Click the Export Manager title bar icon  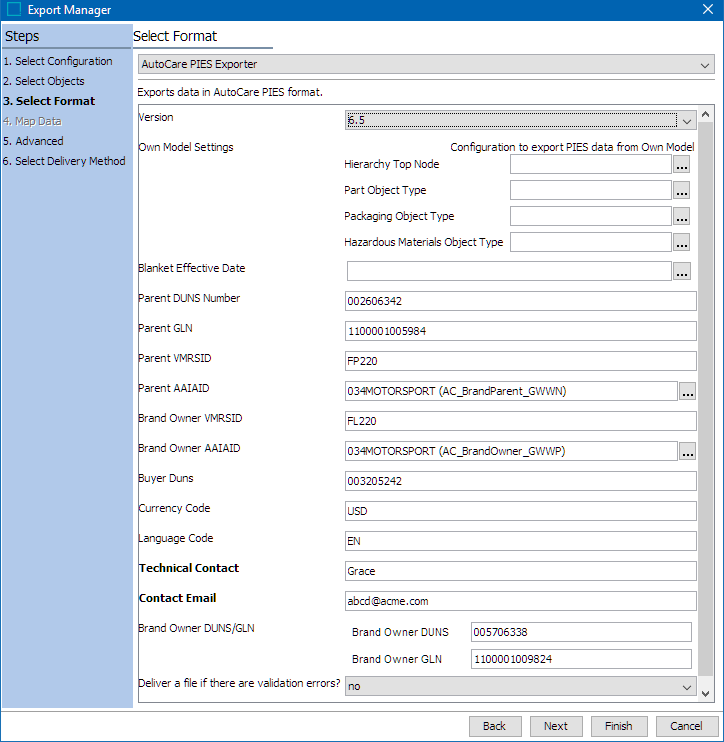click(14, 10)
